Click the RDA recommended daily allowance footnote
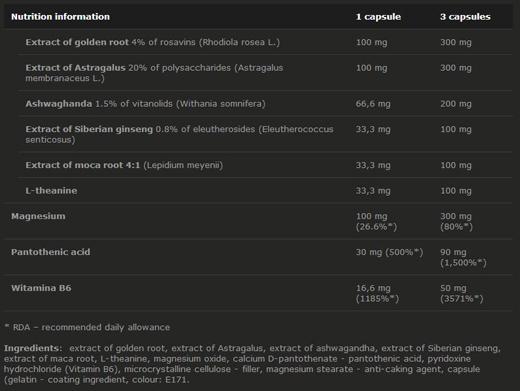 (87, 327)
